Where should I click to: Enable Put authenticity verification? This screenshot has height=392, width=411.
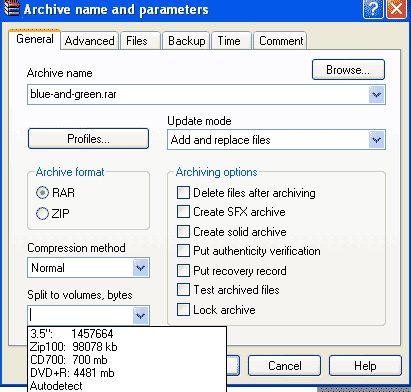[x=183, y=251]
